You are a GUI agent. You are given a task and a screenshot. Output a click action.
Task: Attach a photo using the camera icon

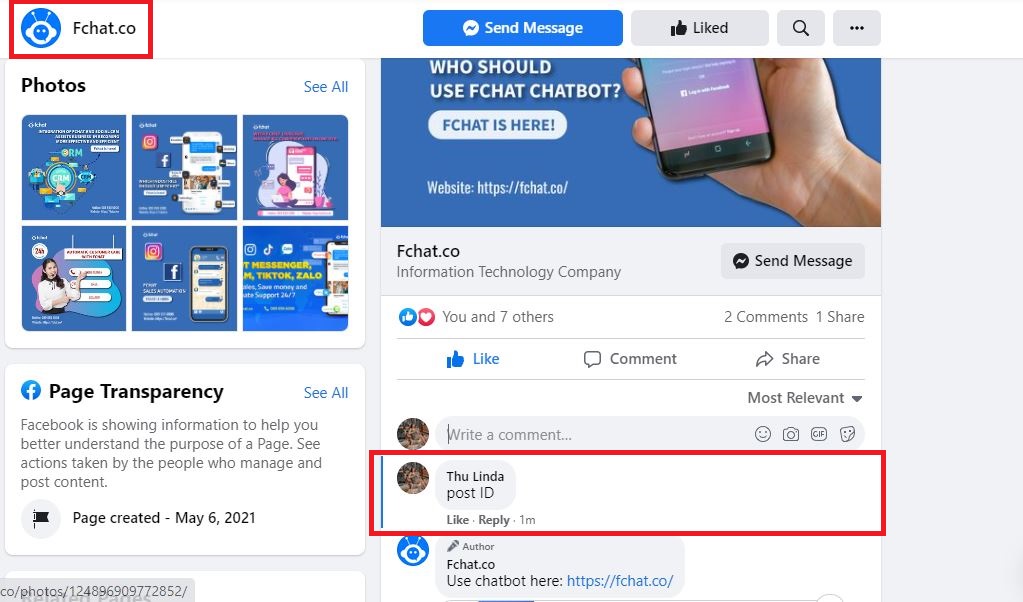point(791,434)
